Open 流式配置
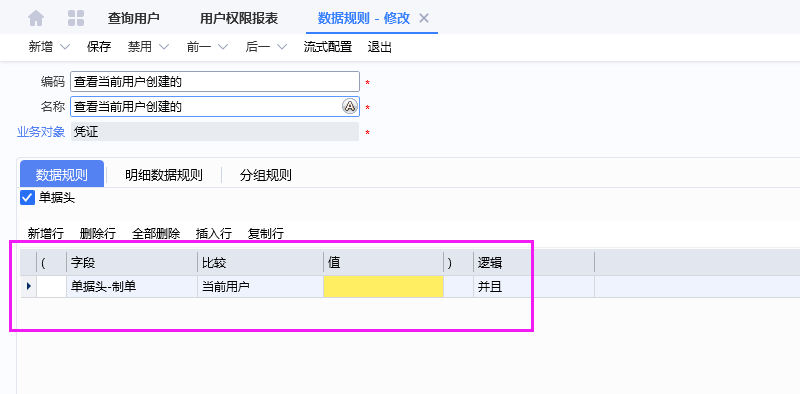 click(x=328, y=47)
